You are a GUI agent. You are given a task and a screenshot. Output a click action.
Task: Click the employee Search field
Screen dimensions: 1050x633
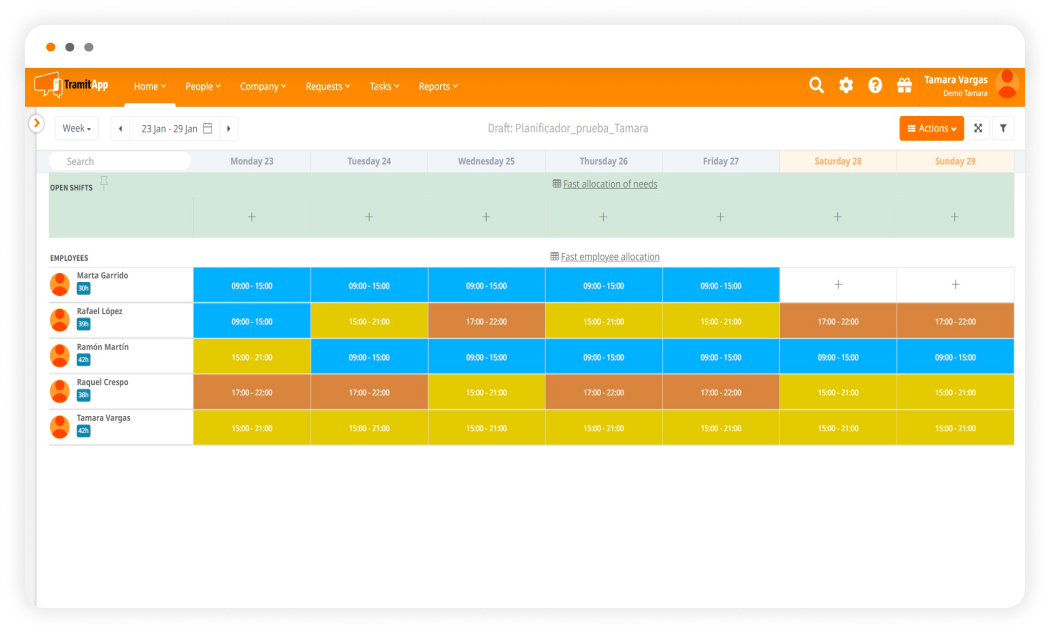point(120,161)
